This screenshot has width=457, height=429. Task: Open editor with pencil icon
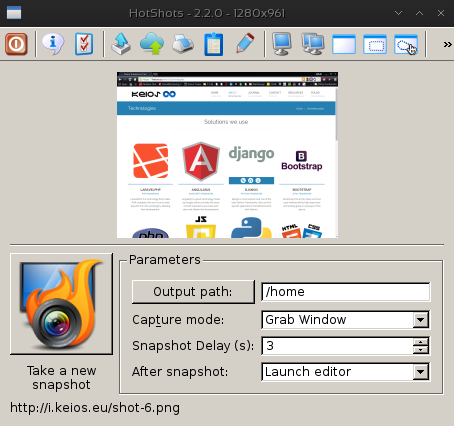pos(245,44)
